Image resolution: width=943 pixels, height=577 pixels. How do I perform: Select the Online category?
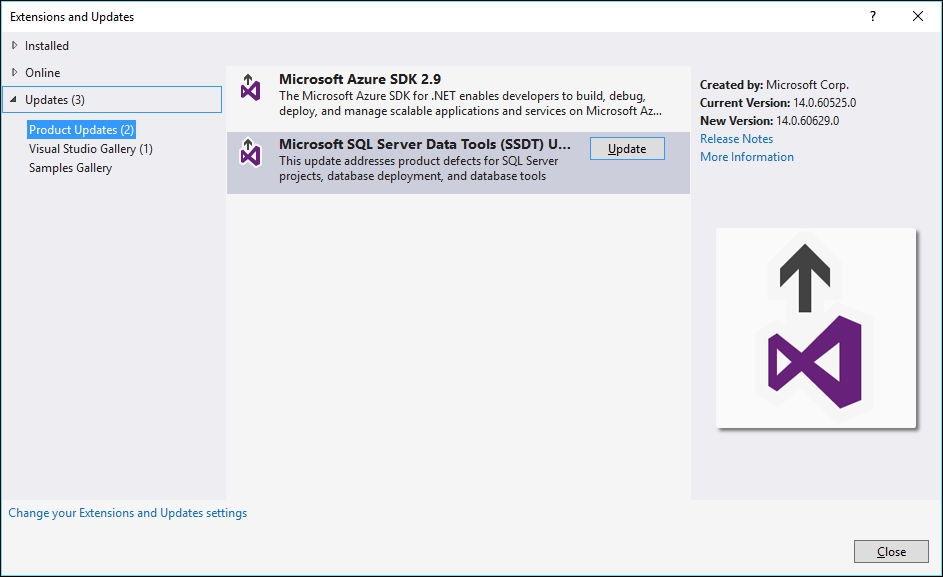[43, 73]
